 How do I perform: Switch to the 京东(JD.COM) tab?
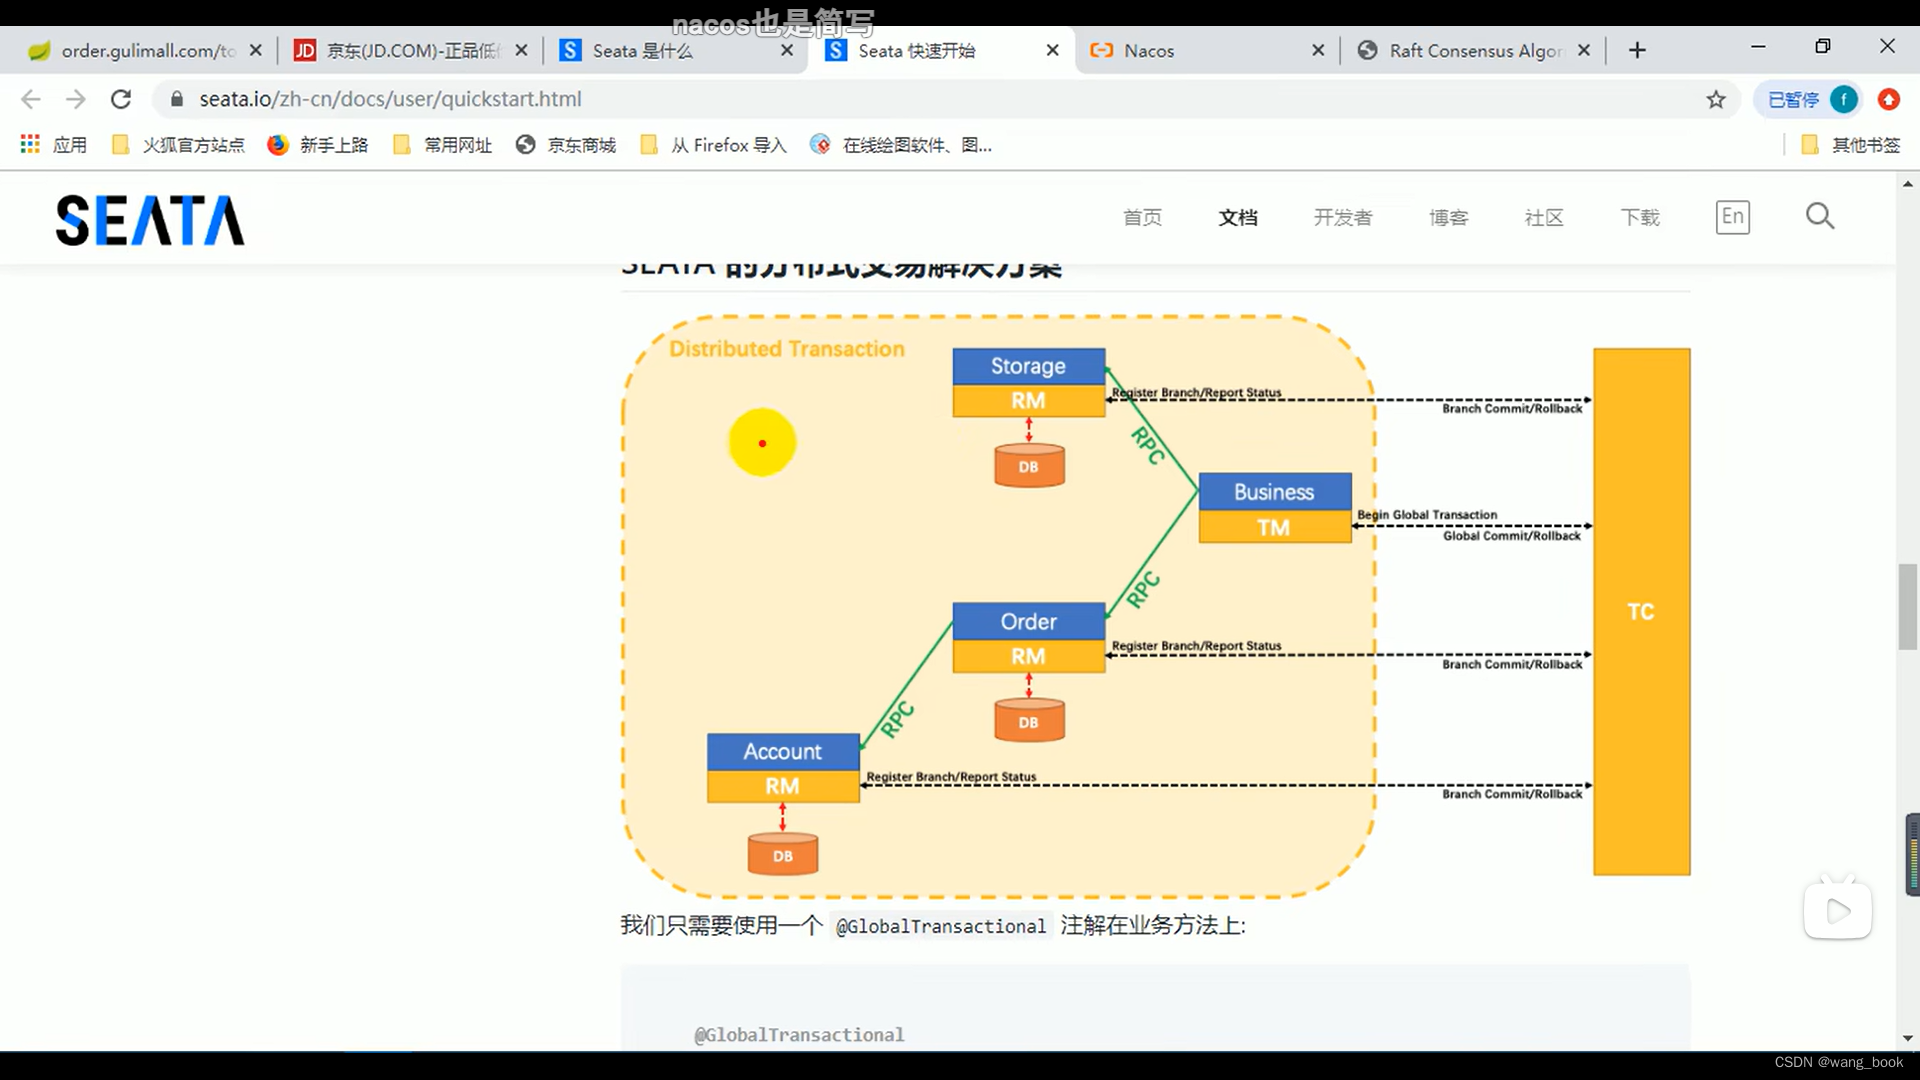point(411,50)
